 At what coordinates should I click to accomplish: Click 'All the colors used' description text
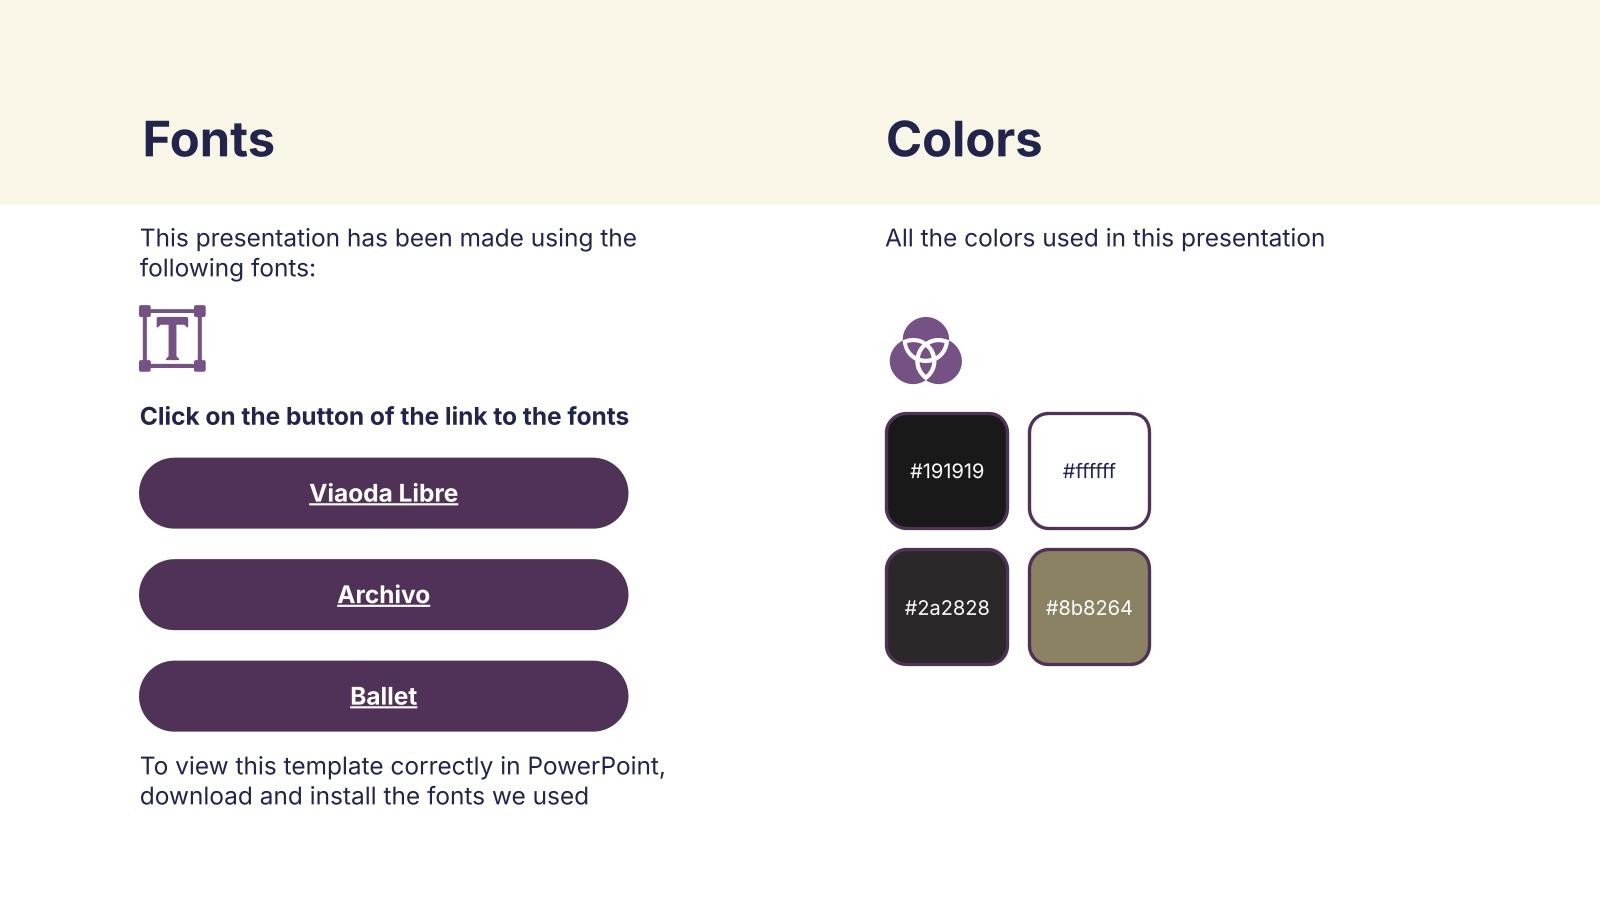tap(1105, 238)
